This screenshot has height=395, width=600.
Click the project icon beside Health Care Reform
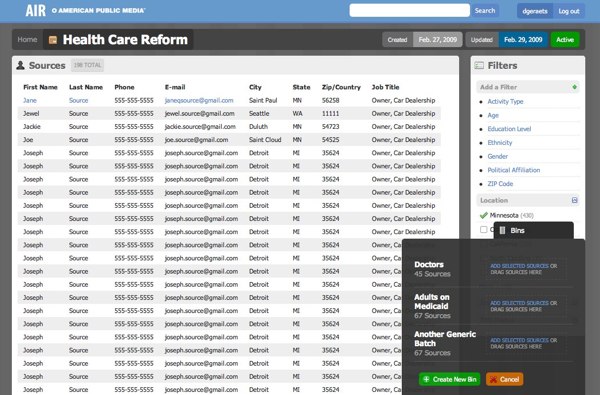tap(53, 40)
